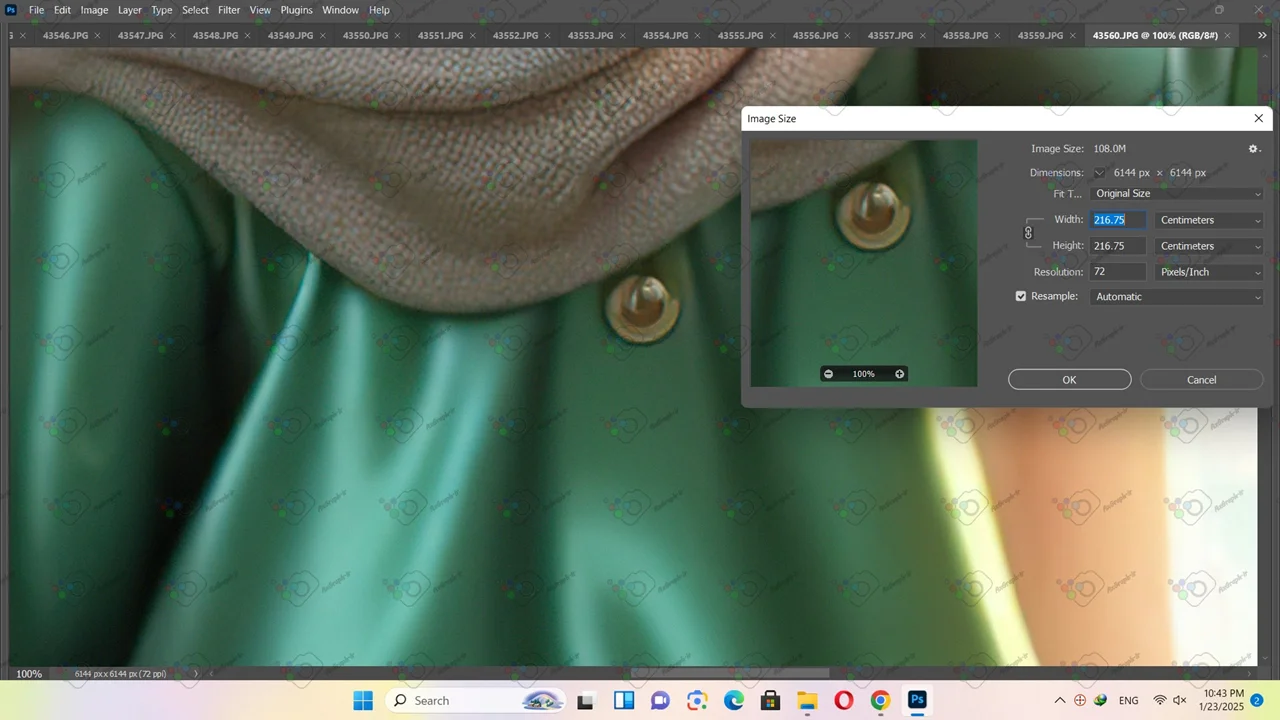Open Opera browser from the taskbar
Image resolution: width=1280 pixels, height=720 pixels.
[843, 701]
